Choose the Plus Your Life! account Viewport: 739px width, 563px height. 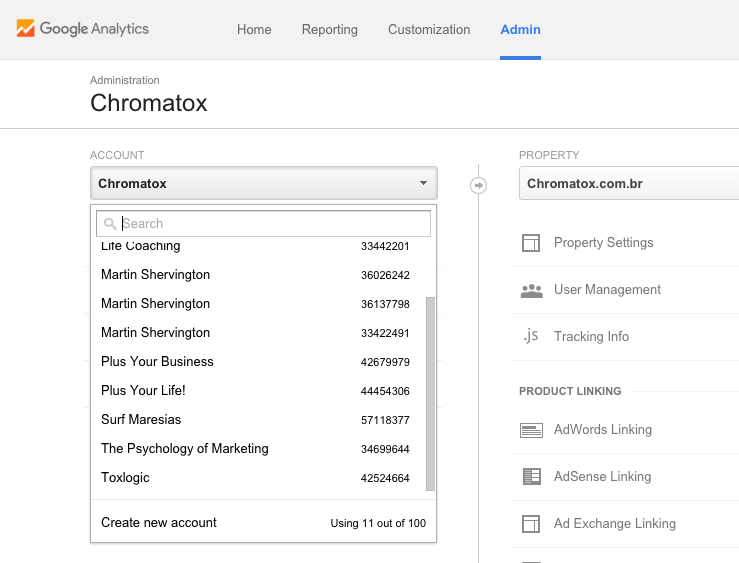point(255,391)
